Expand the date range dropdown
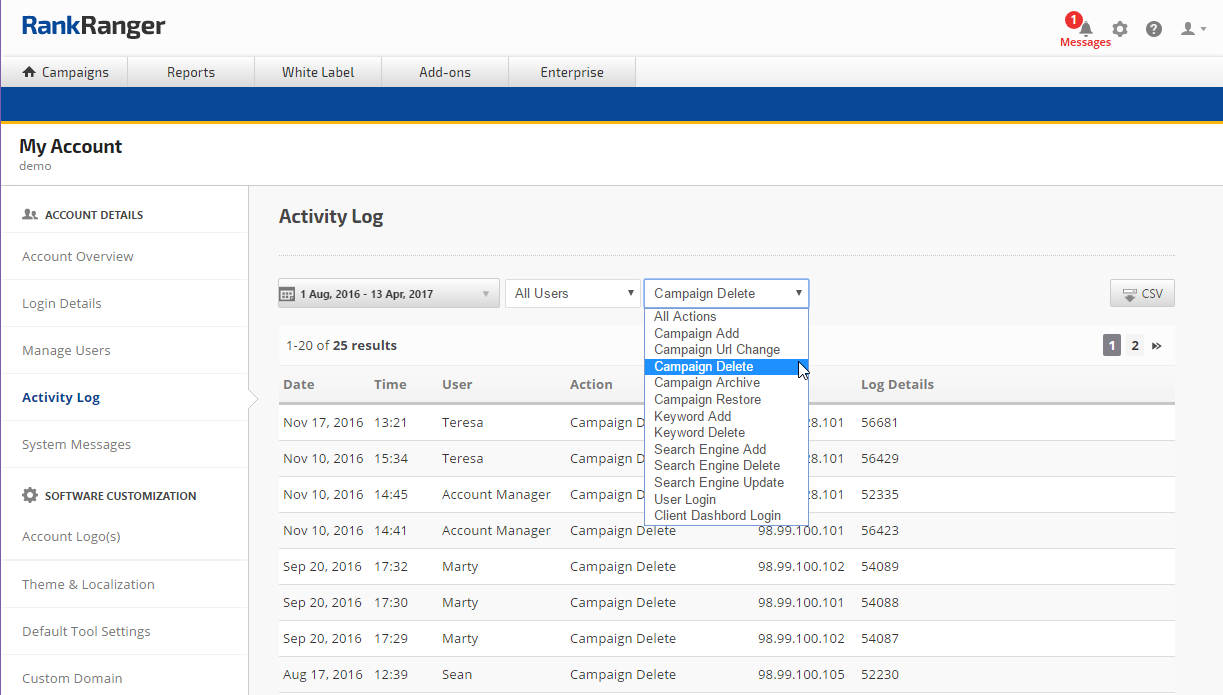 (x=486, y=294)
